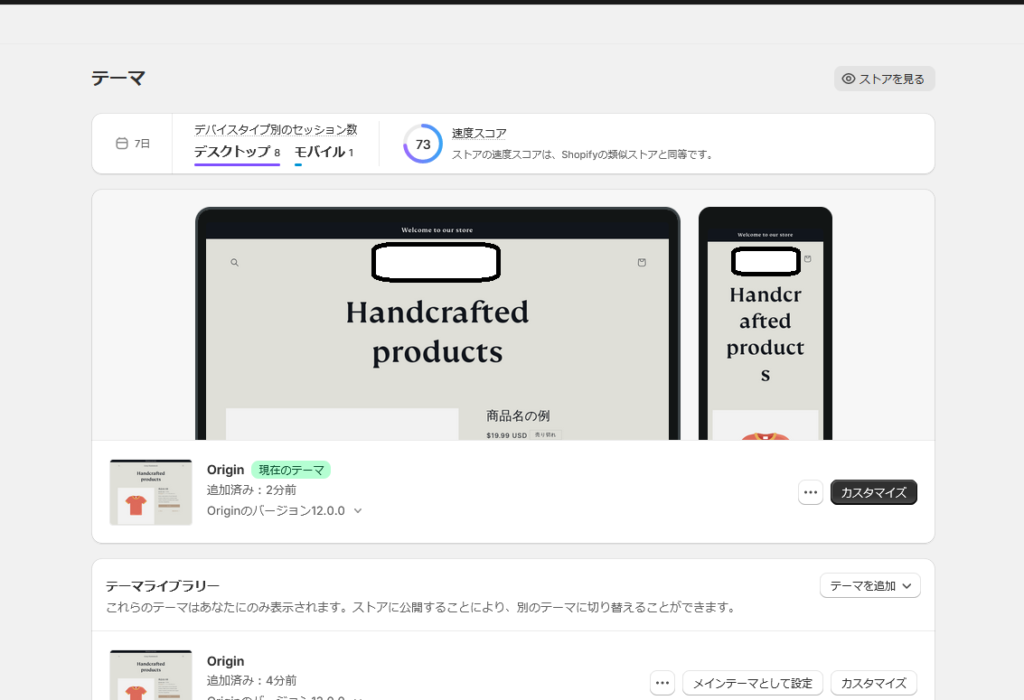Click the 73 speed score circle
This screenshot has width=1024, height=700.
point(423,144)
